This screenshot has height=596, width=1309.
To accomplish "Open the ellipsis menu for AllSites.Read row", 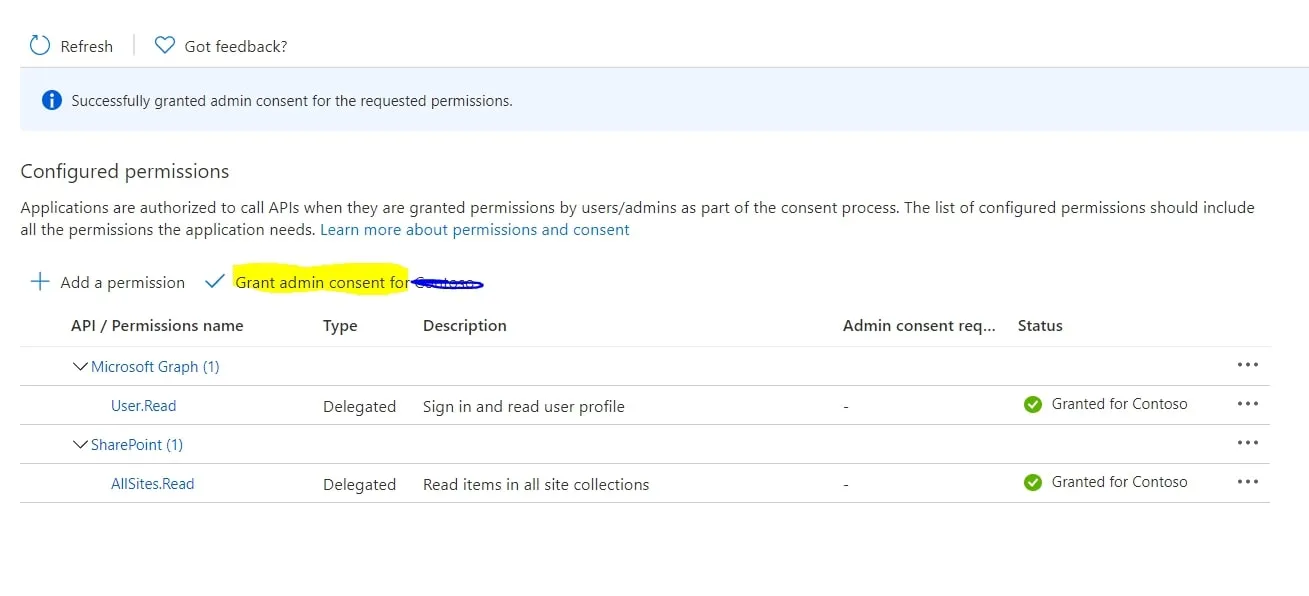I will click(x=1247, y=482).
